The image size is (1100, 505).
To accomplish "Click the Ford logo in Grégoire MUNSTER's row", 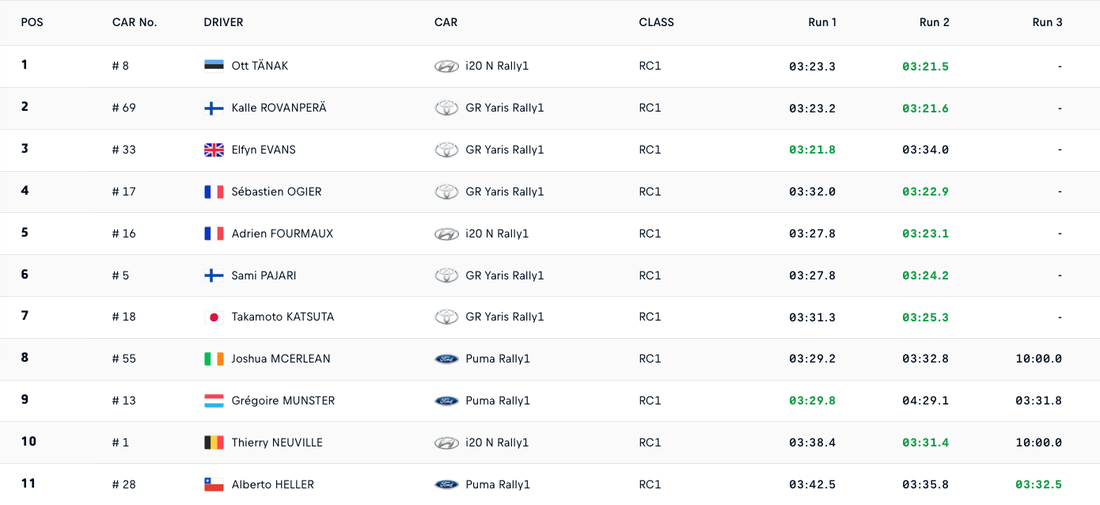I will [446, 401].
